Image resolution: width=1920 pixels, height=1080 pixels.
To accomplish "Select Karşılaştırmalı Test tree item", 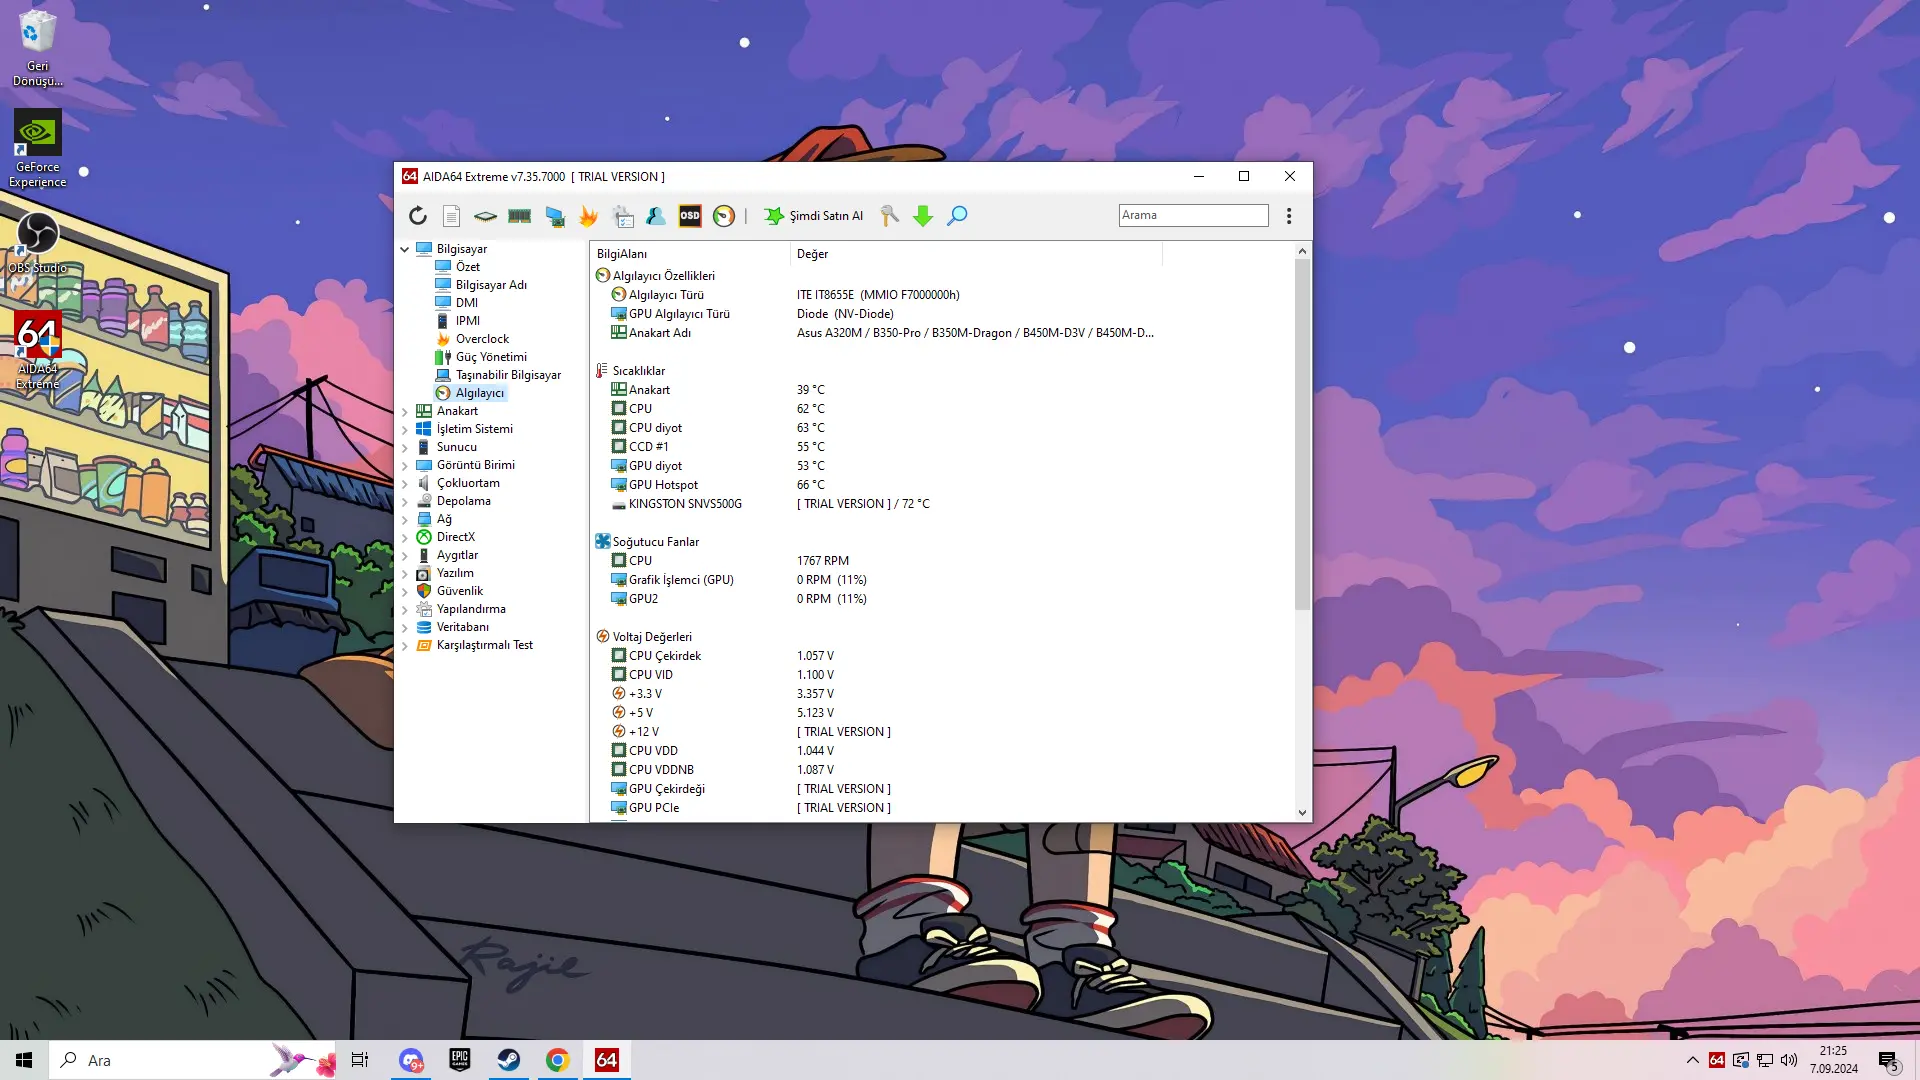I will point(485,645).
